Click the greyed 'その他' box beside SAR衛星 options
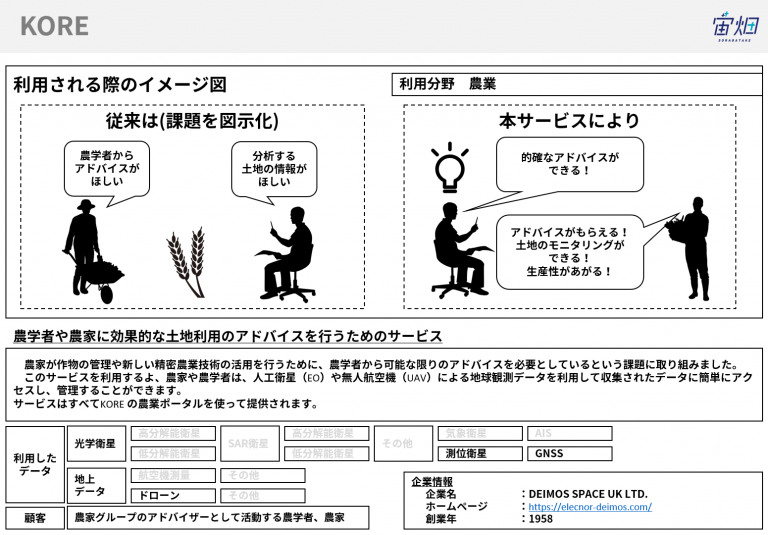This screenshot has width=768, height=535. [x=403, y=443]
